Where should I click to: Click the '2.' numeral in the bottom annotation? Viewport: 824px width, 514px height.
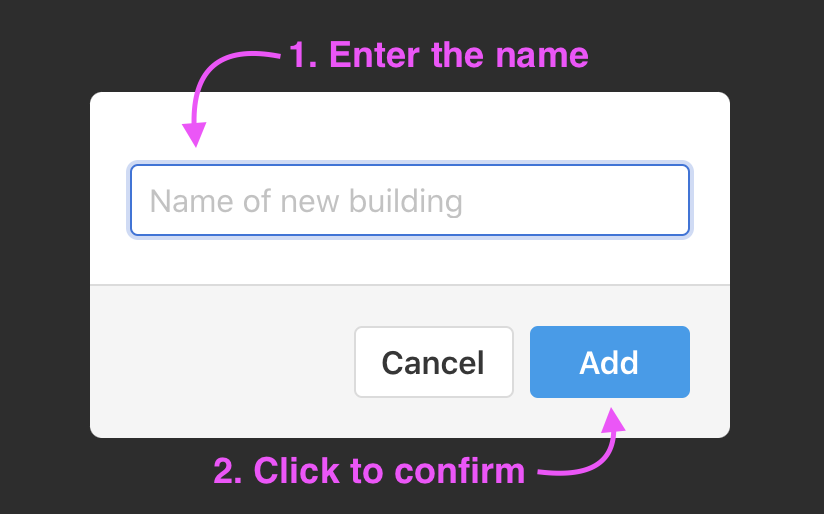click(x=228, y=471)
